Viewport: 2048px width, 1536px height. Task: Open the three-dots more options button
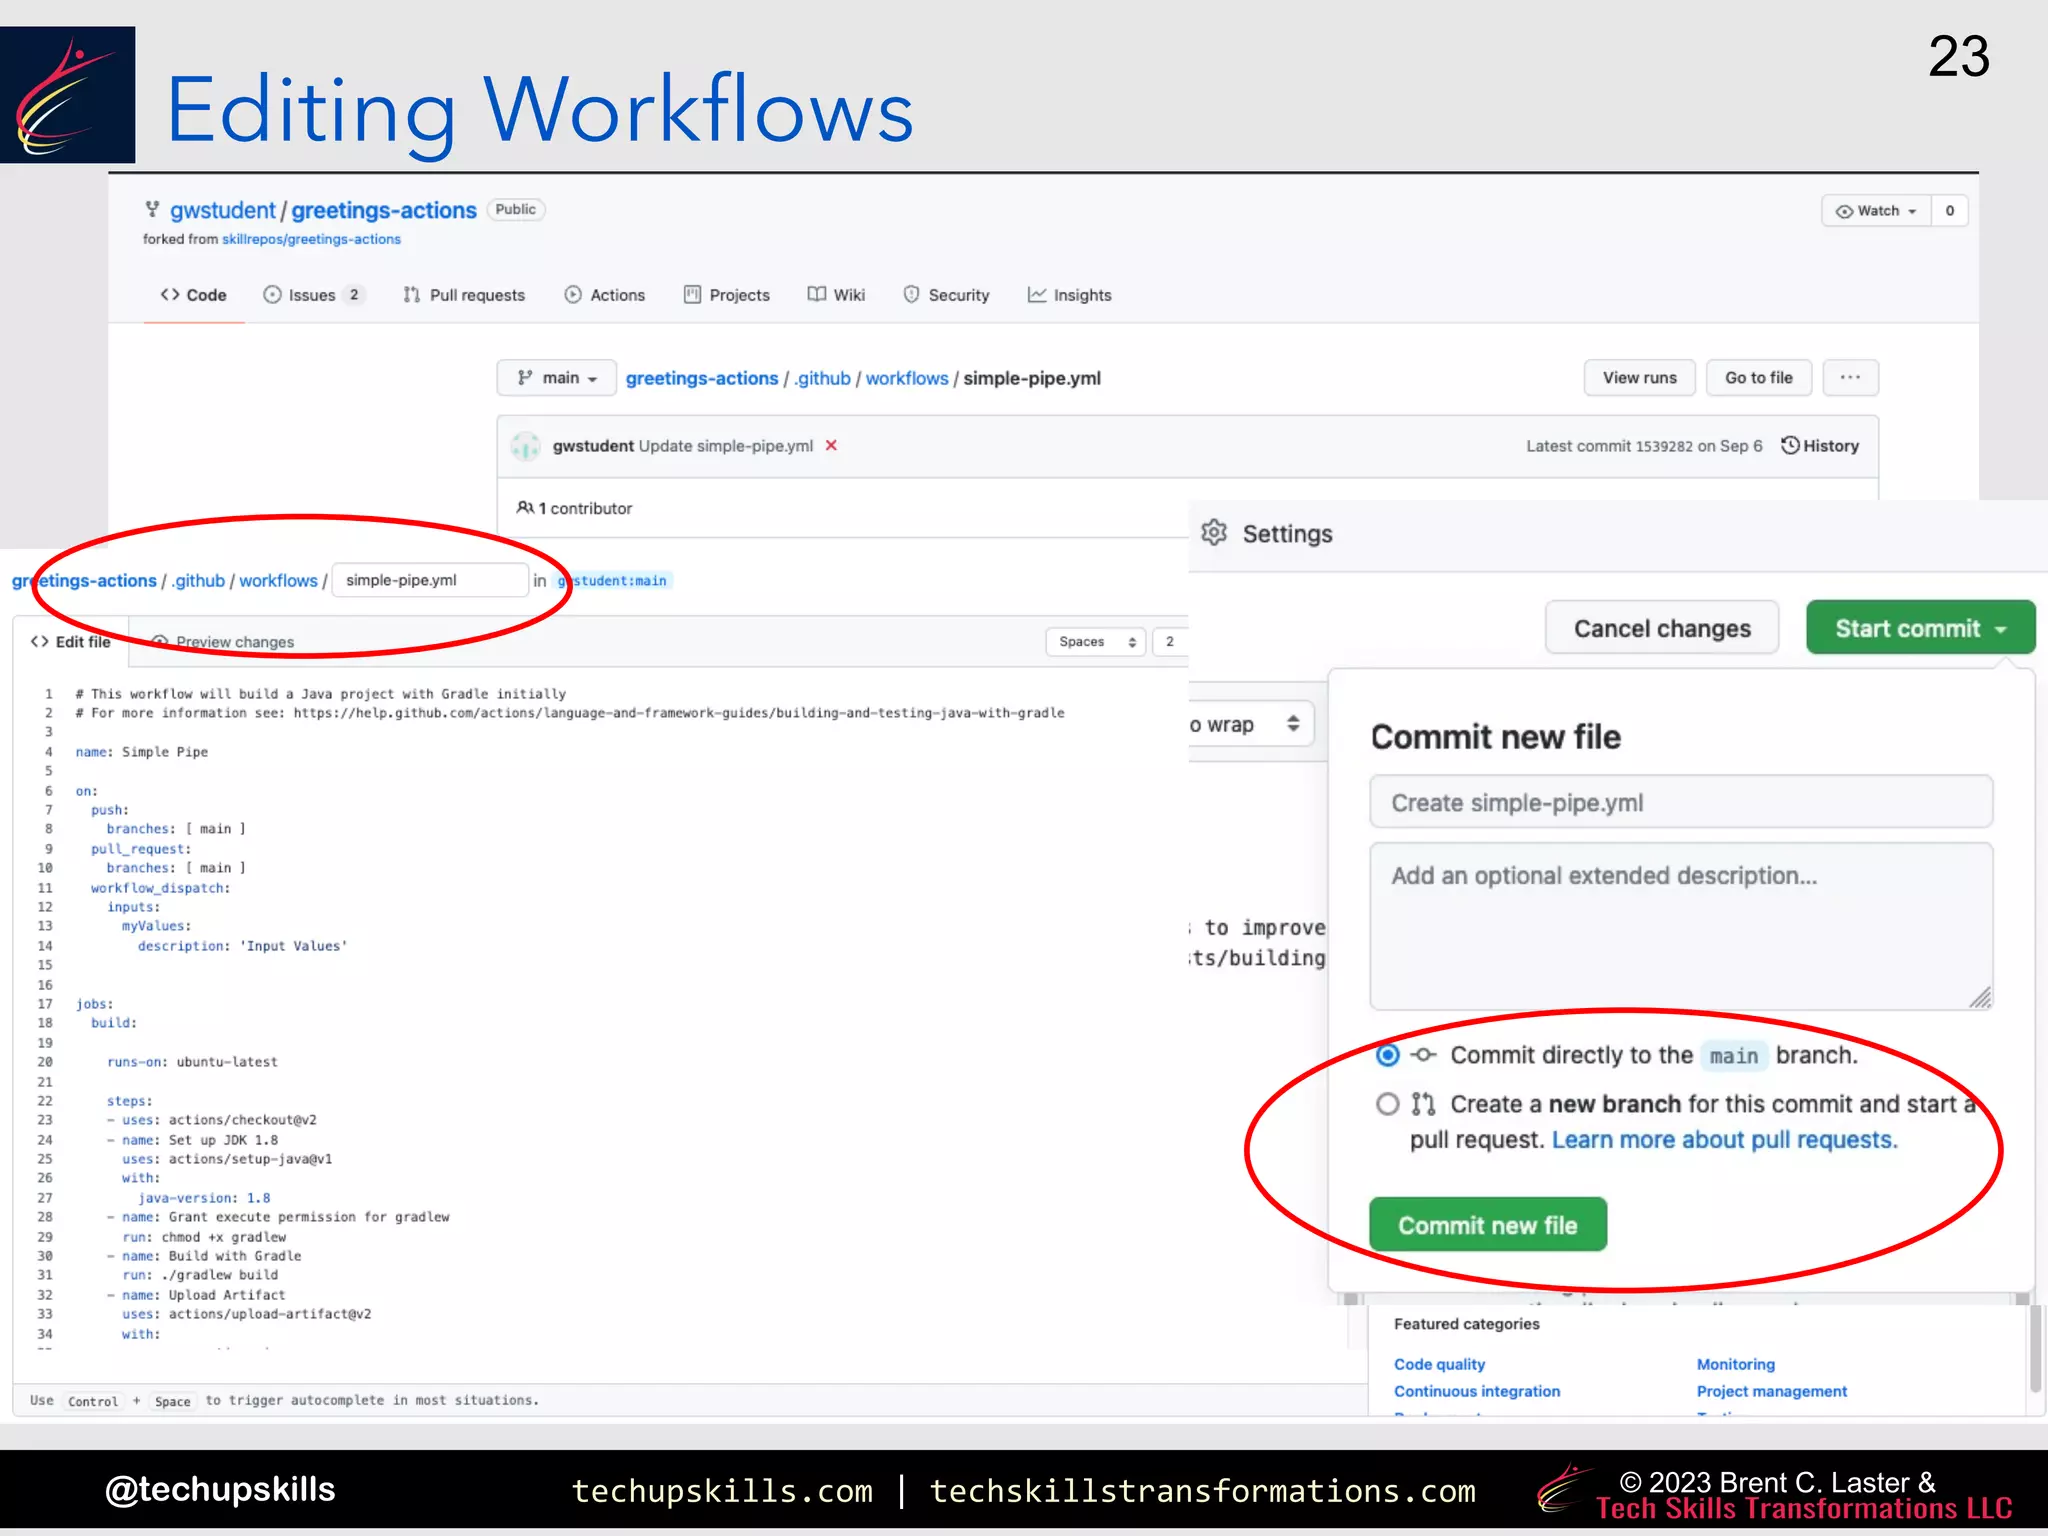pos(1850,378)
